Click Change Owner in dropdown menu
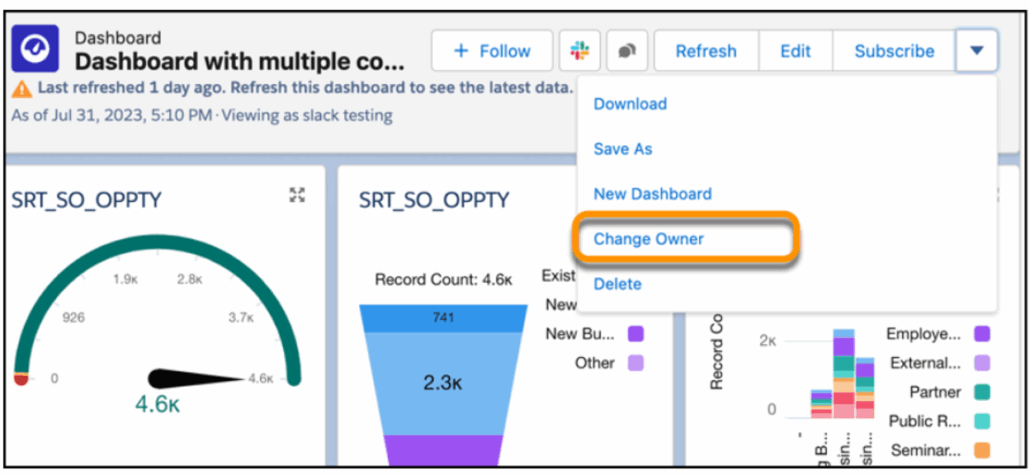Viewport: 1030px width, 475px height. click(648, 239)
